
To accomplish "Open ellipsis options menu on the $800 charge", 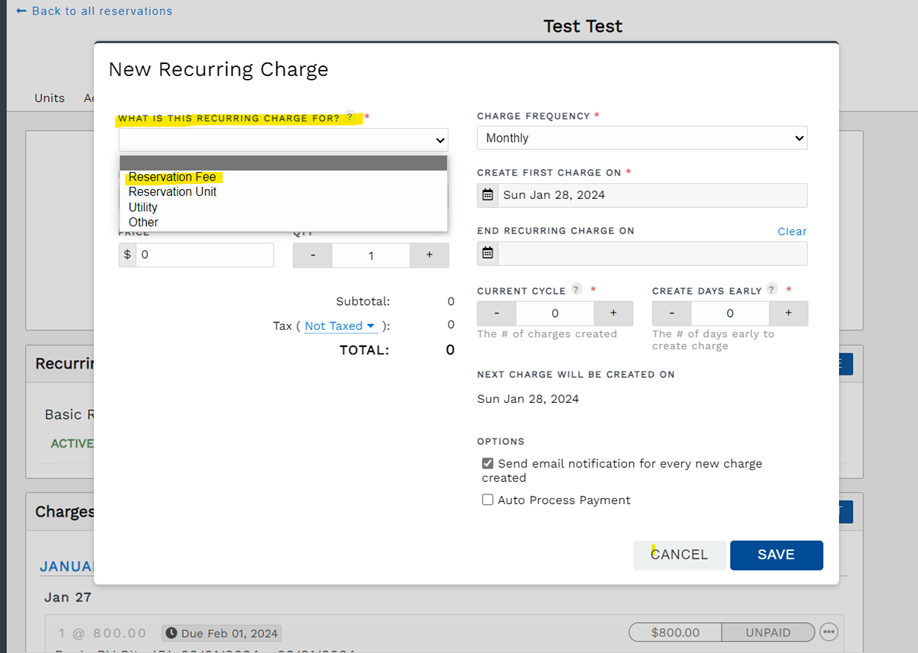I will tap(828, 631).
